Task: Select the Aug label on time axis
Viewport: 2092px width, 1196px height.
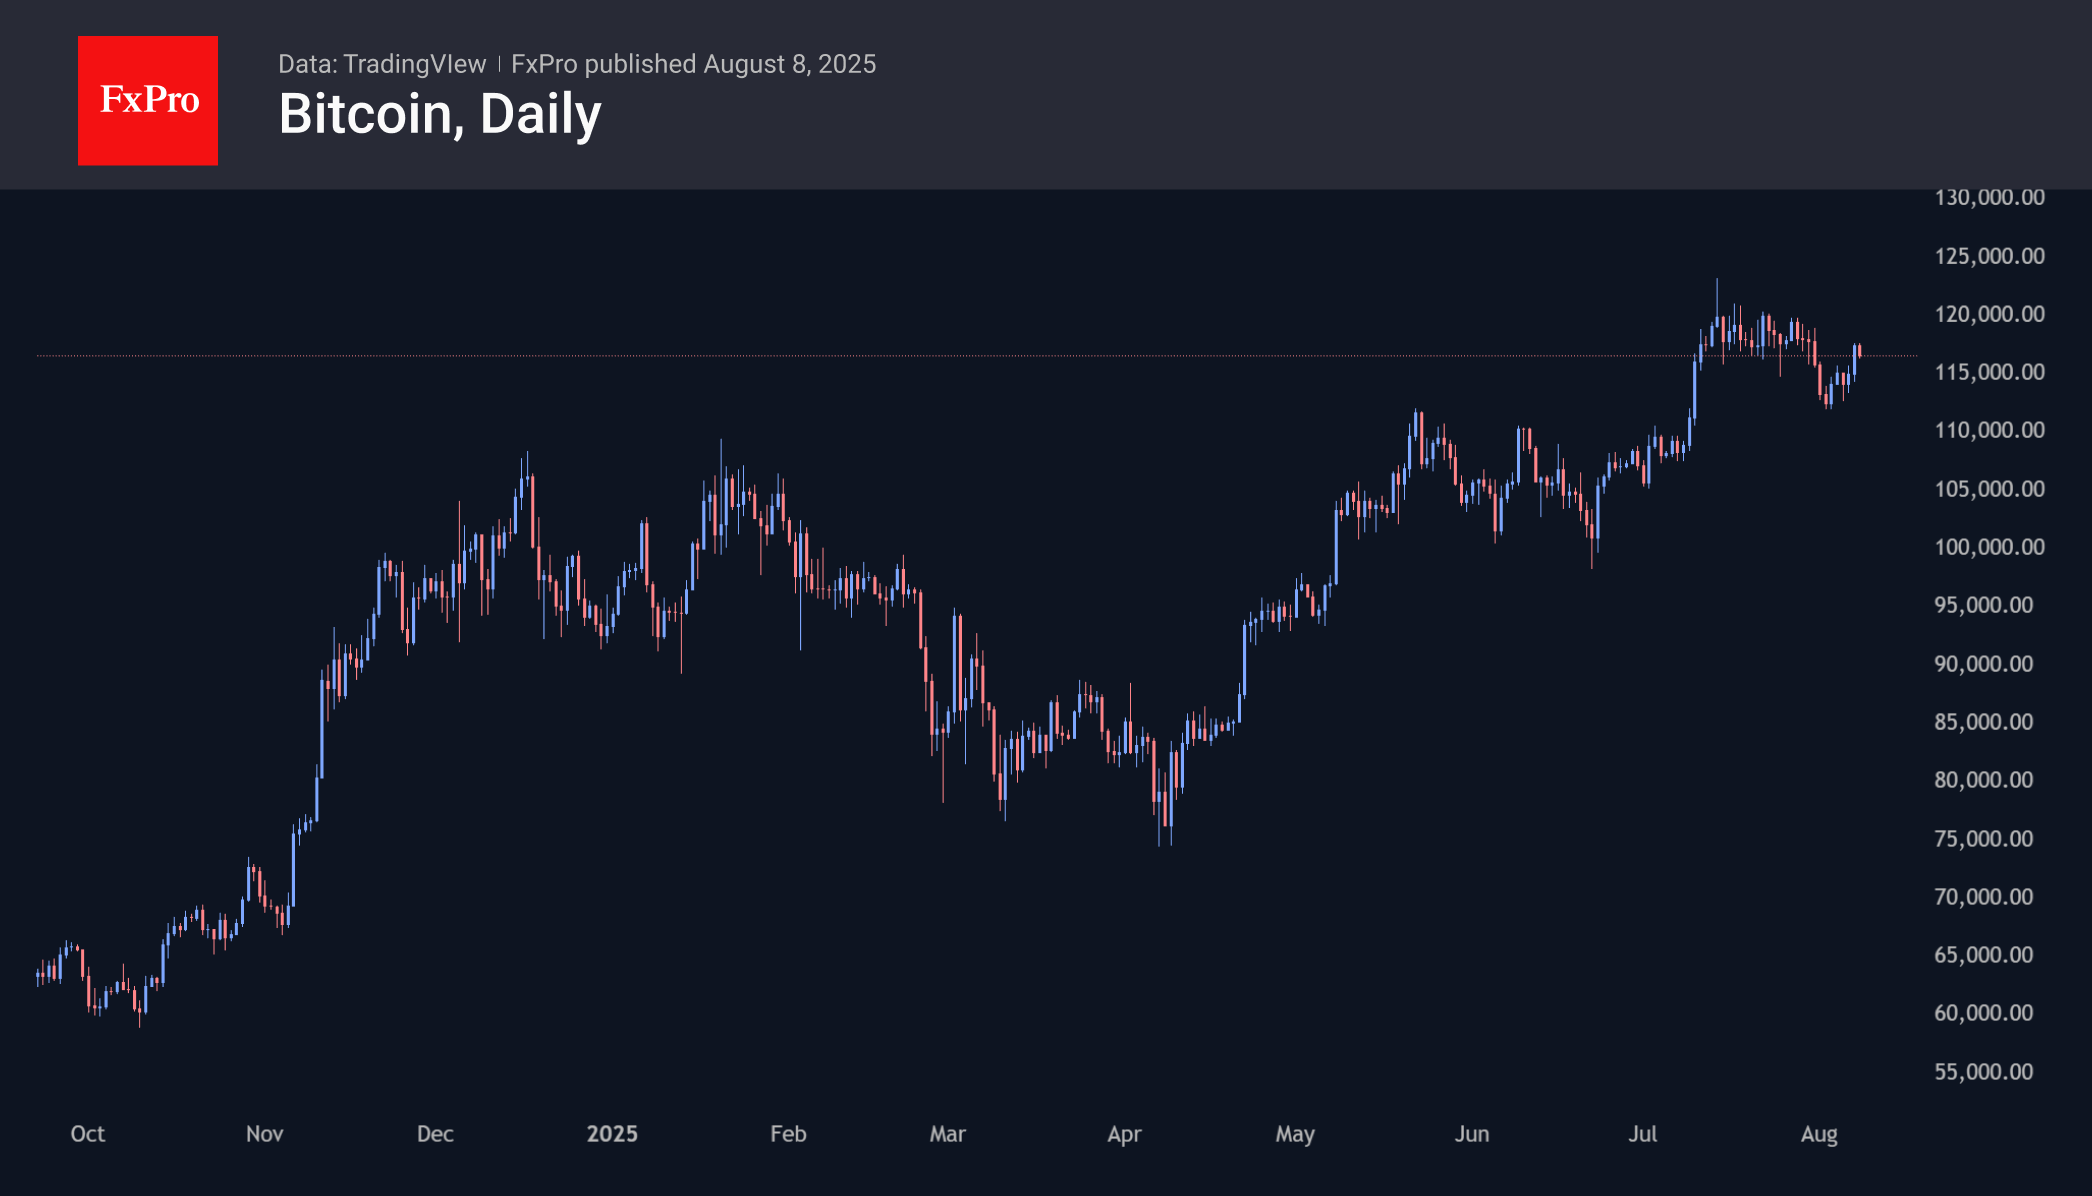Action: tap(1819, 1134)
